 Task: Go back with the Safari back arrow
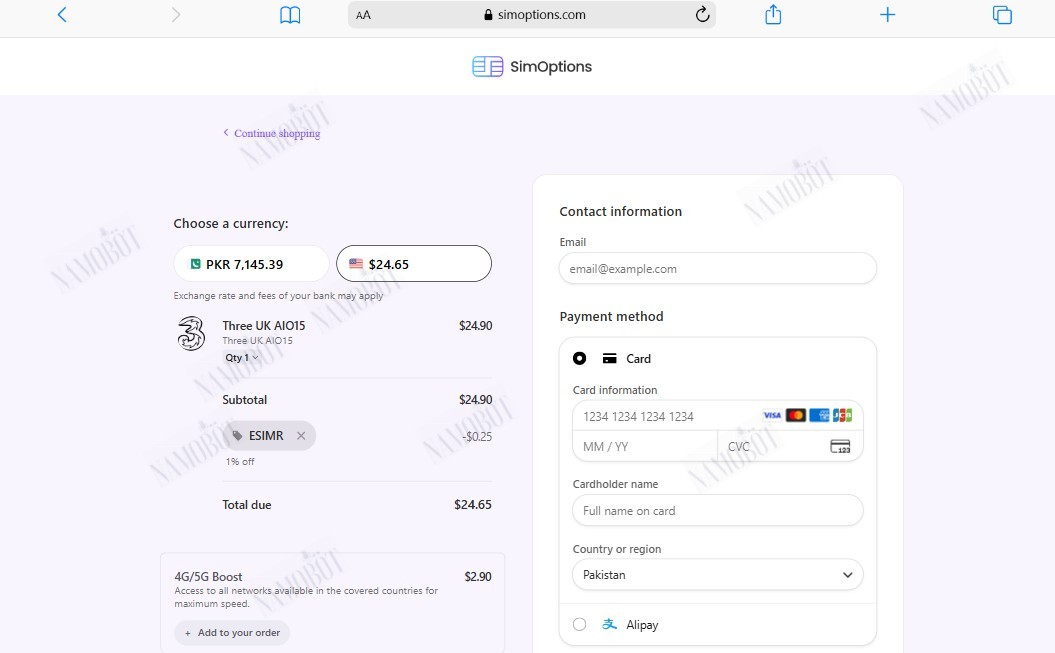click(62, 15)
